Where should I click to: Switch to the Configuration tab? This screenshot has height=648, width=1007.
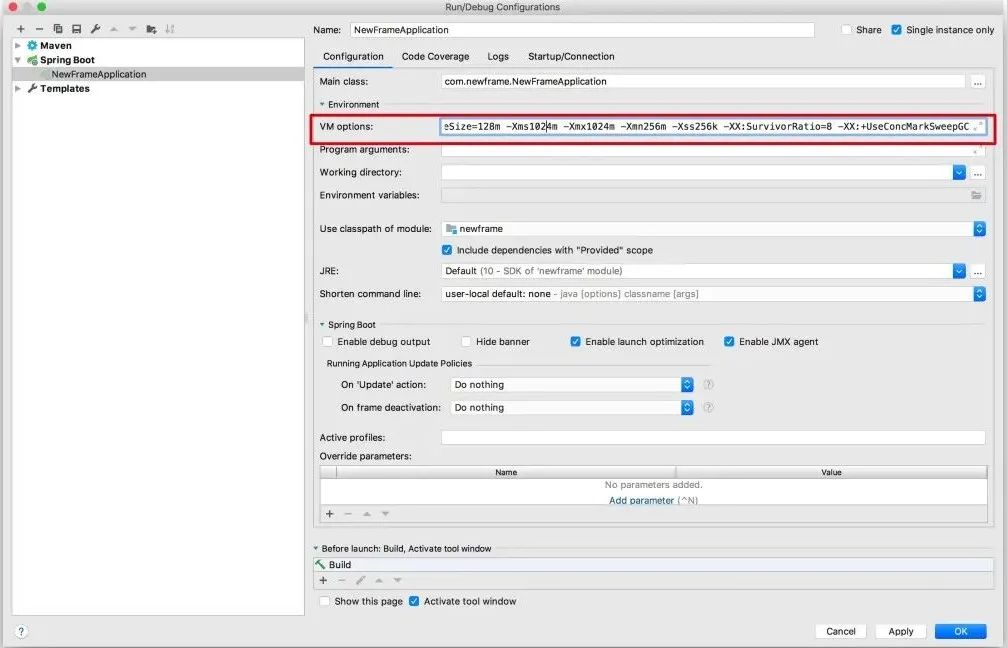coord(353,57)
